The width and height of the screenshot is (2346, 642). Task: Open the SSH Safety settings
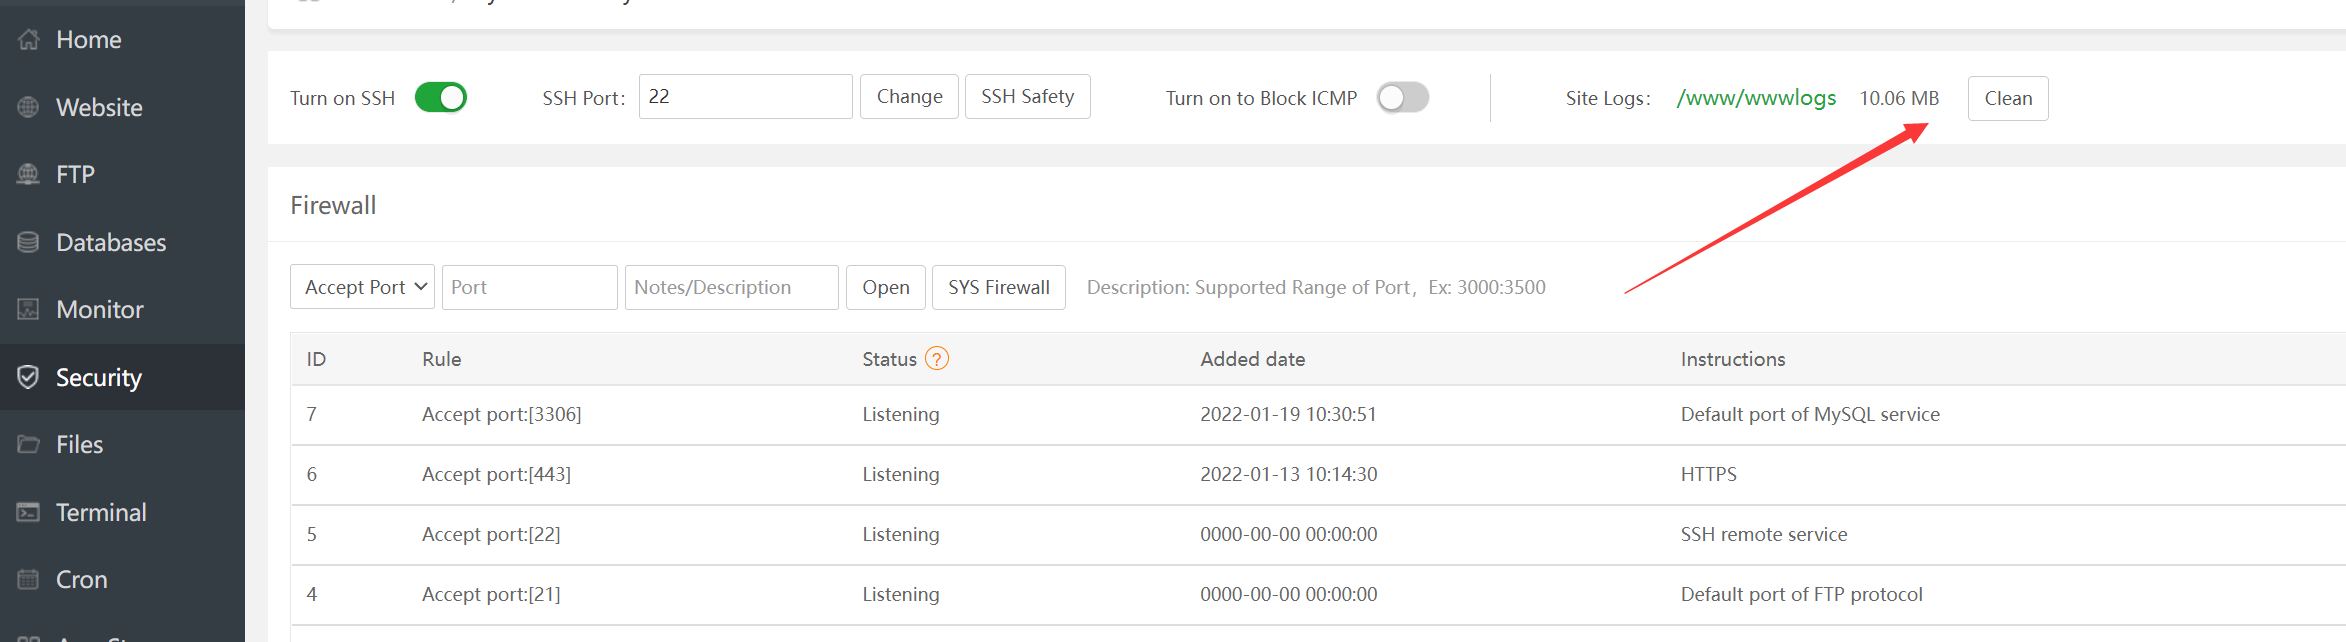tap(1027, 97)
